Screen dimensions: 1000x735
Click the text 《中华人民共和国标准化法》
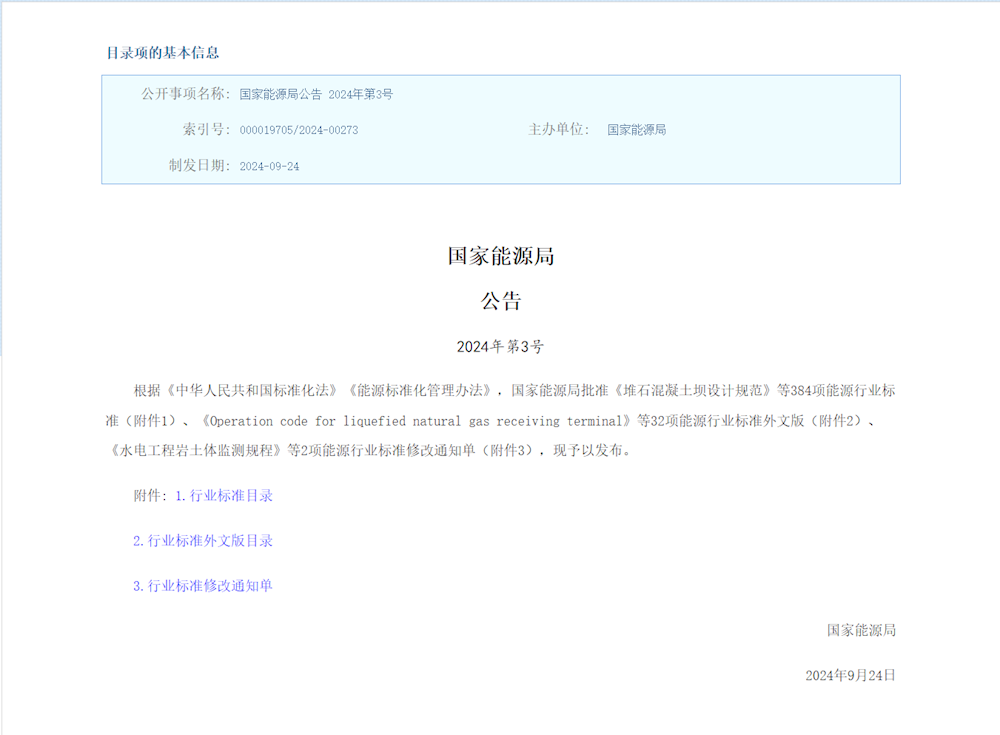point(252,390)
